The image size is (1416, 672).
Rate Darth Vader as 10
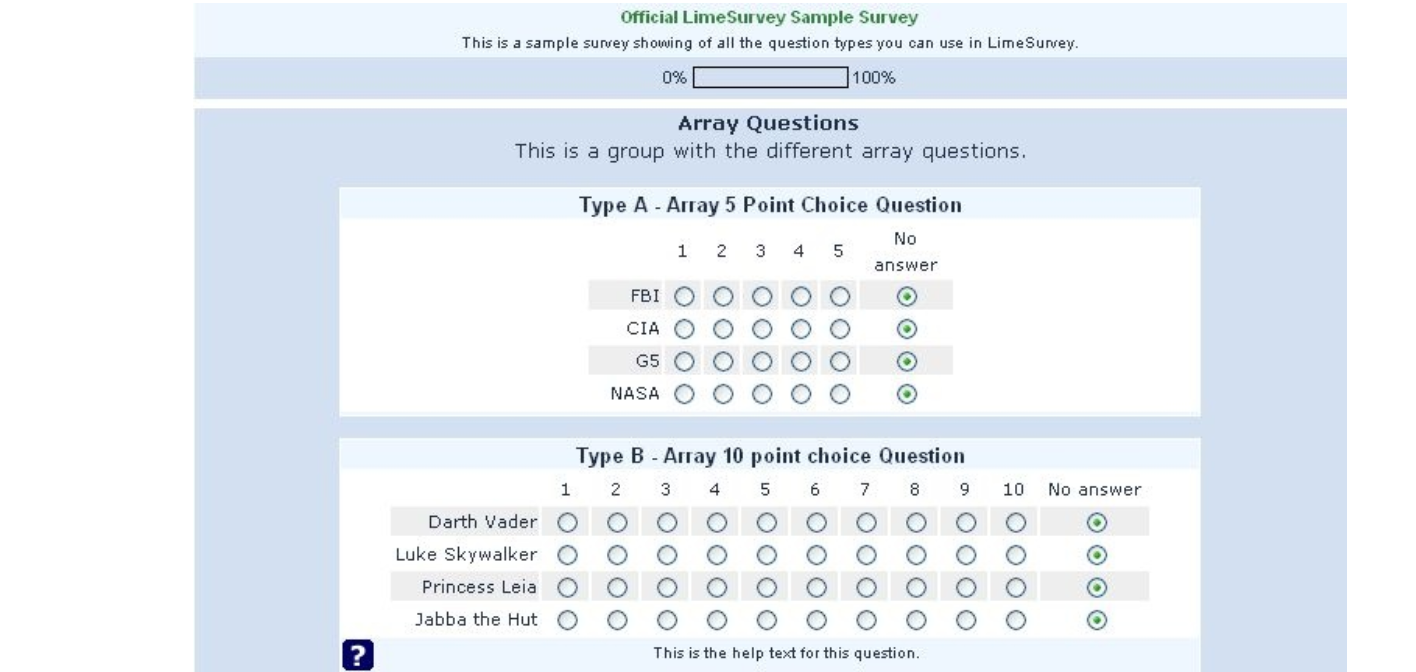click(1015, 522)
